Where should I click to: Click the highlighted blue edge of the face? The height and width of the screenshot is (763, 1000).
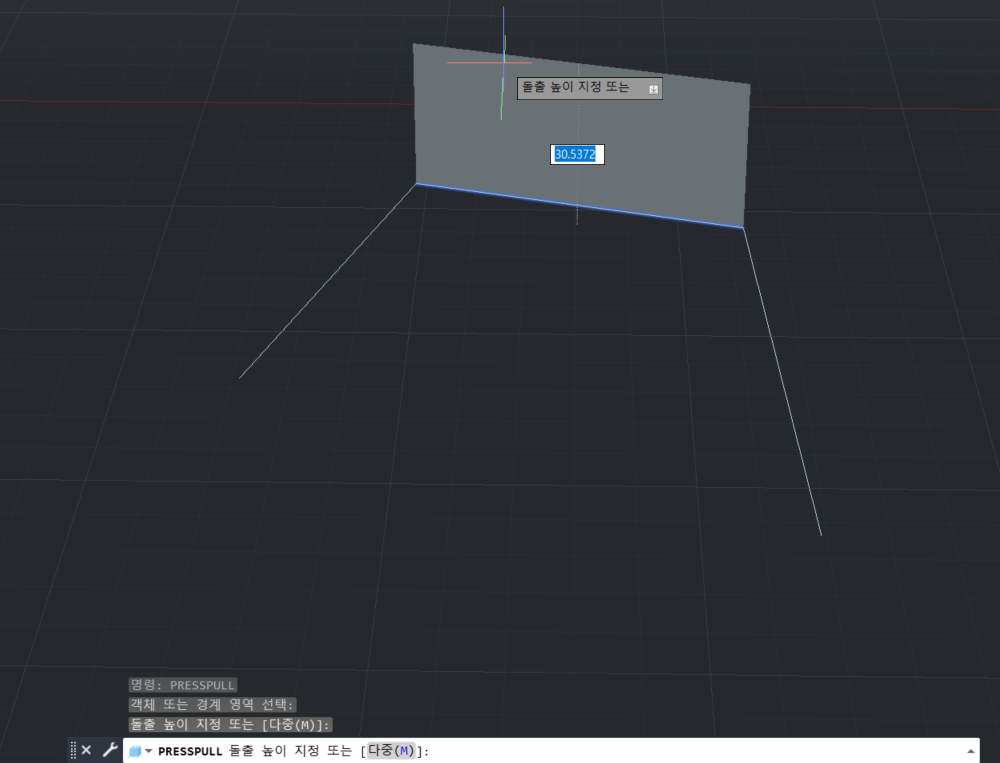(580, 205)
